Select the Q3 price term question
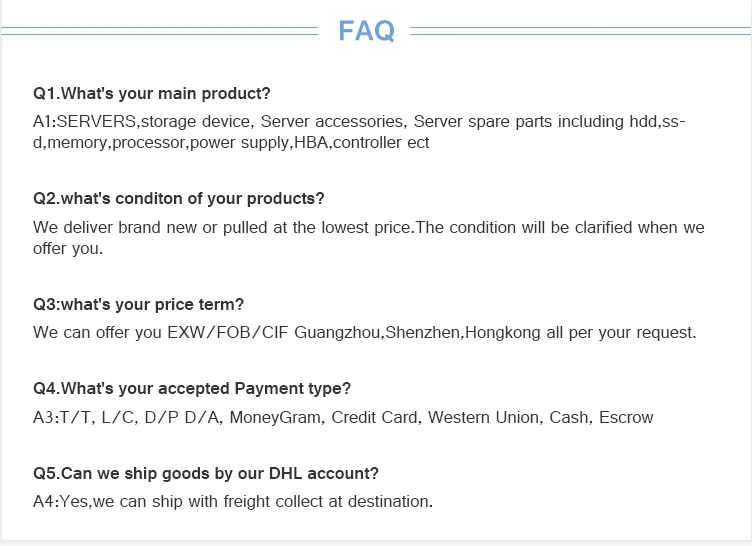Viewport: 752px width, 546px height. point(138,304)
